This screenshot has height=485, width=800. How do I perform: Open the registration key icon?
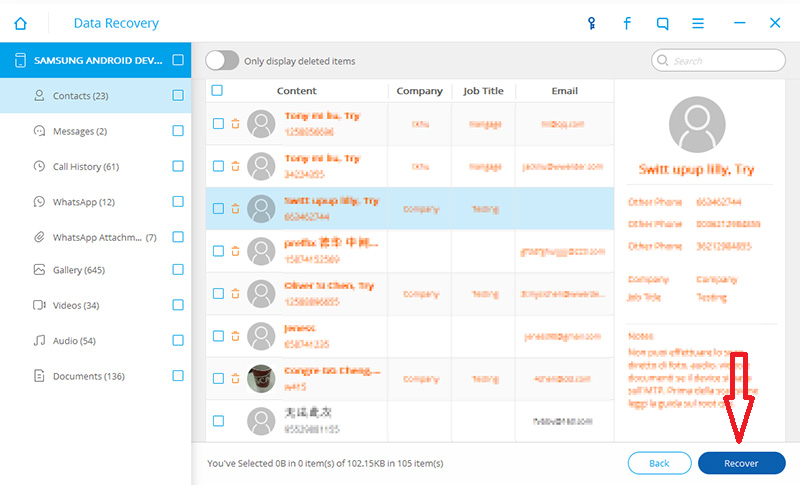click(591, 23)
